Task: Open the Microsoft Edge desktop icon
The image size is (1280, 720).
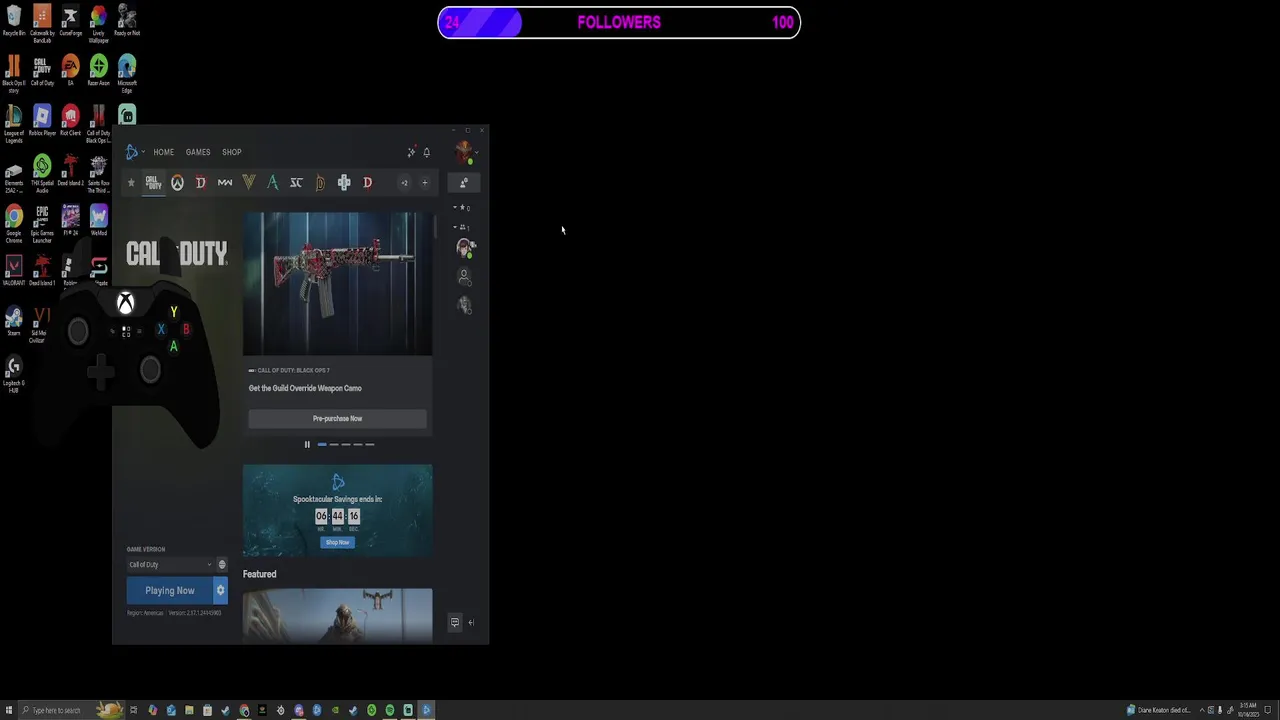Action: click(127, 73)
